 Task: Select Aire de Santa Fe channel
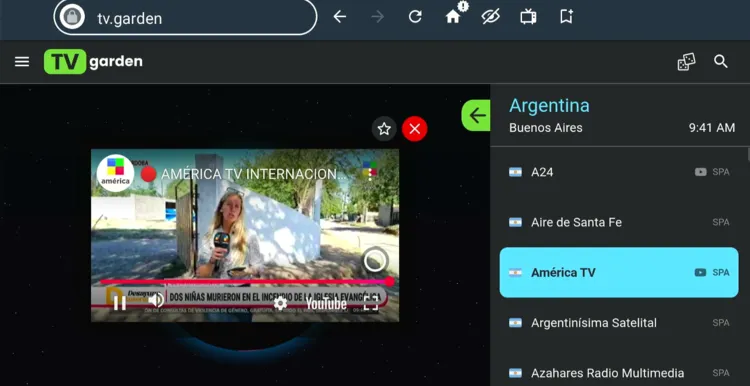[619, 222]
